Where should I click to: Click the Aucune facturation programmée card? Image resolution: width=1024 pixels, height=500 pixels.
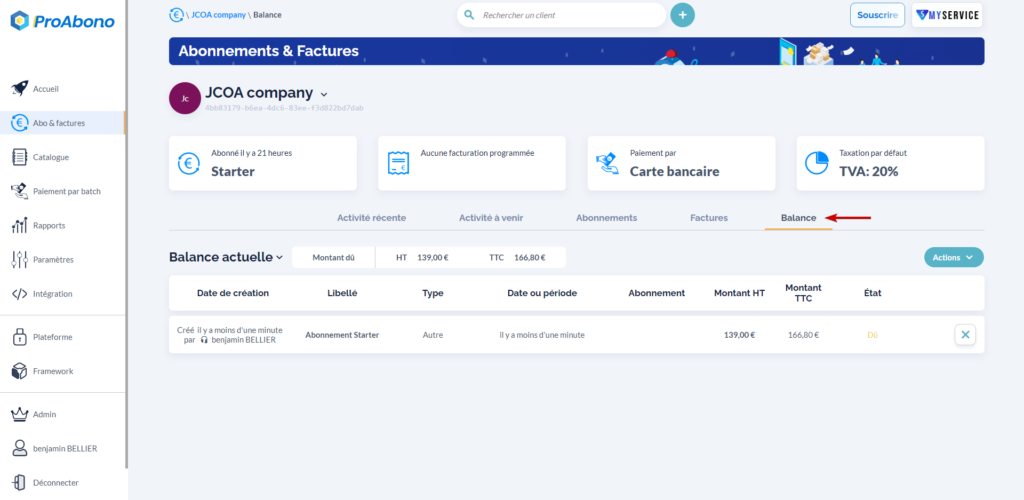[x=472, y=163]
